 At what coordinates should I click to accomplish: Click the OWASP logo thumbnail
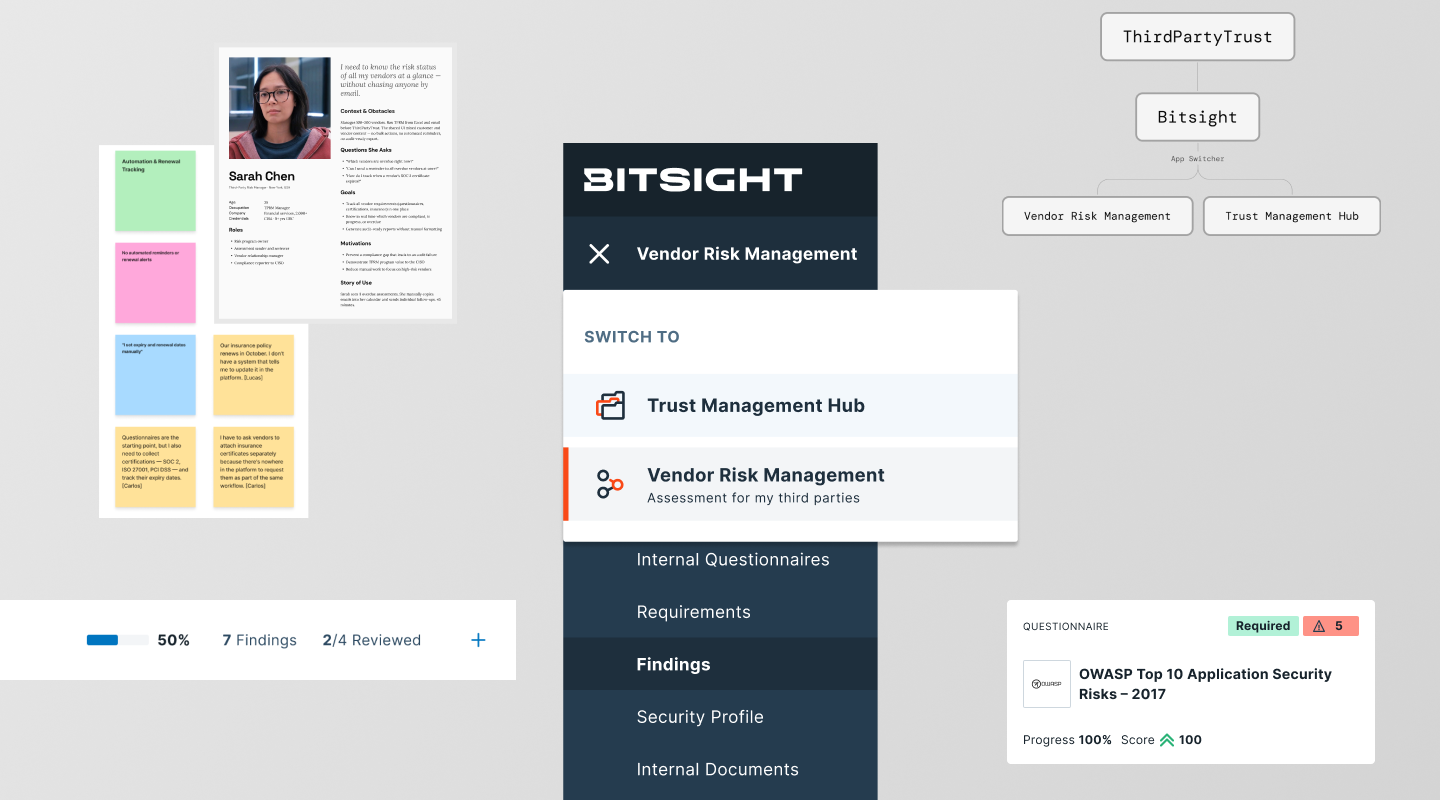click(x=1047, y=684)
